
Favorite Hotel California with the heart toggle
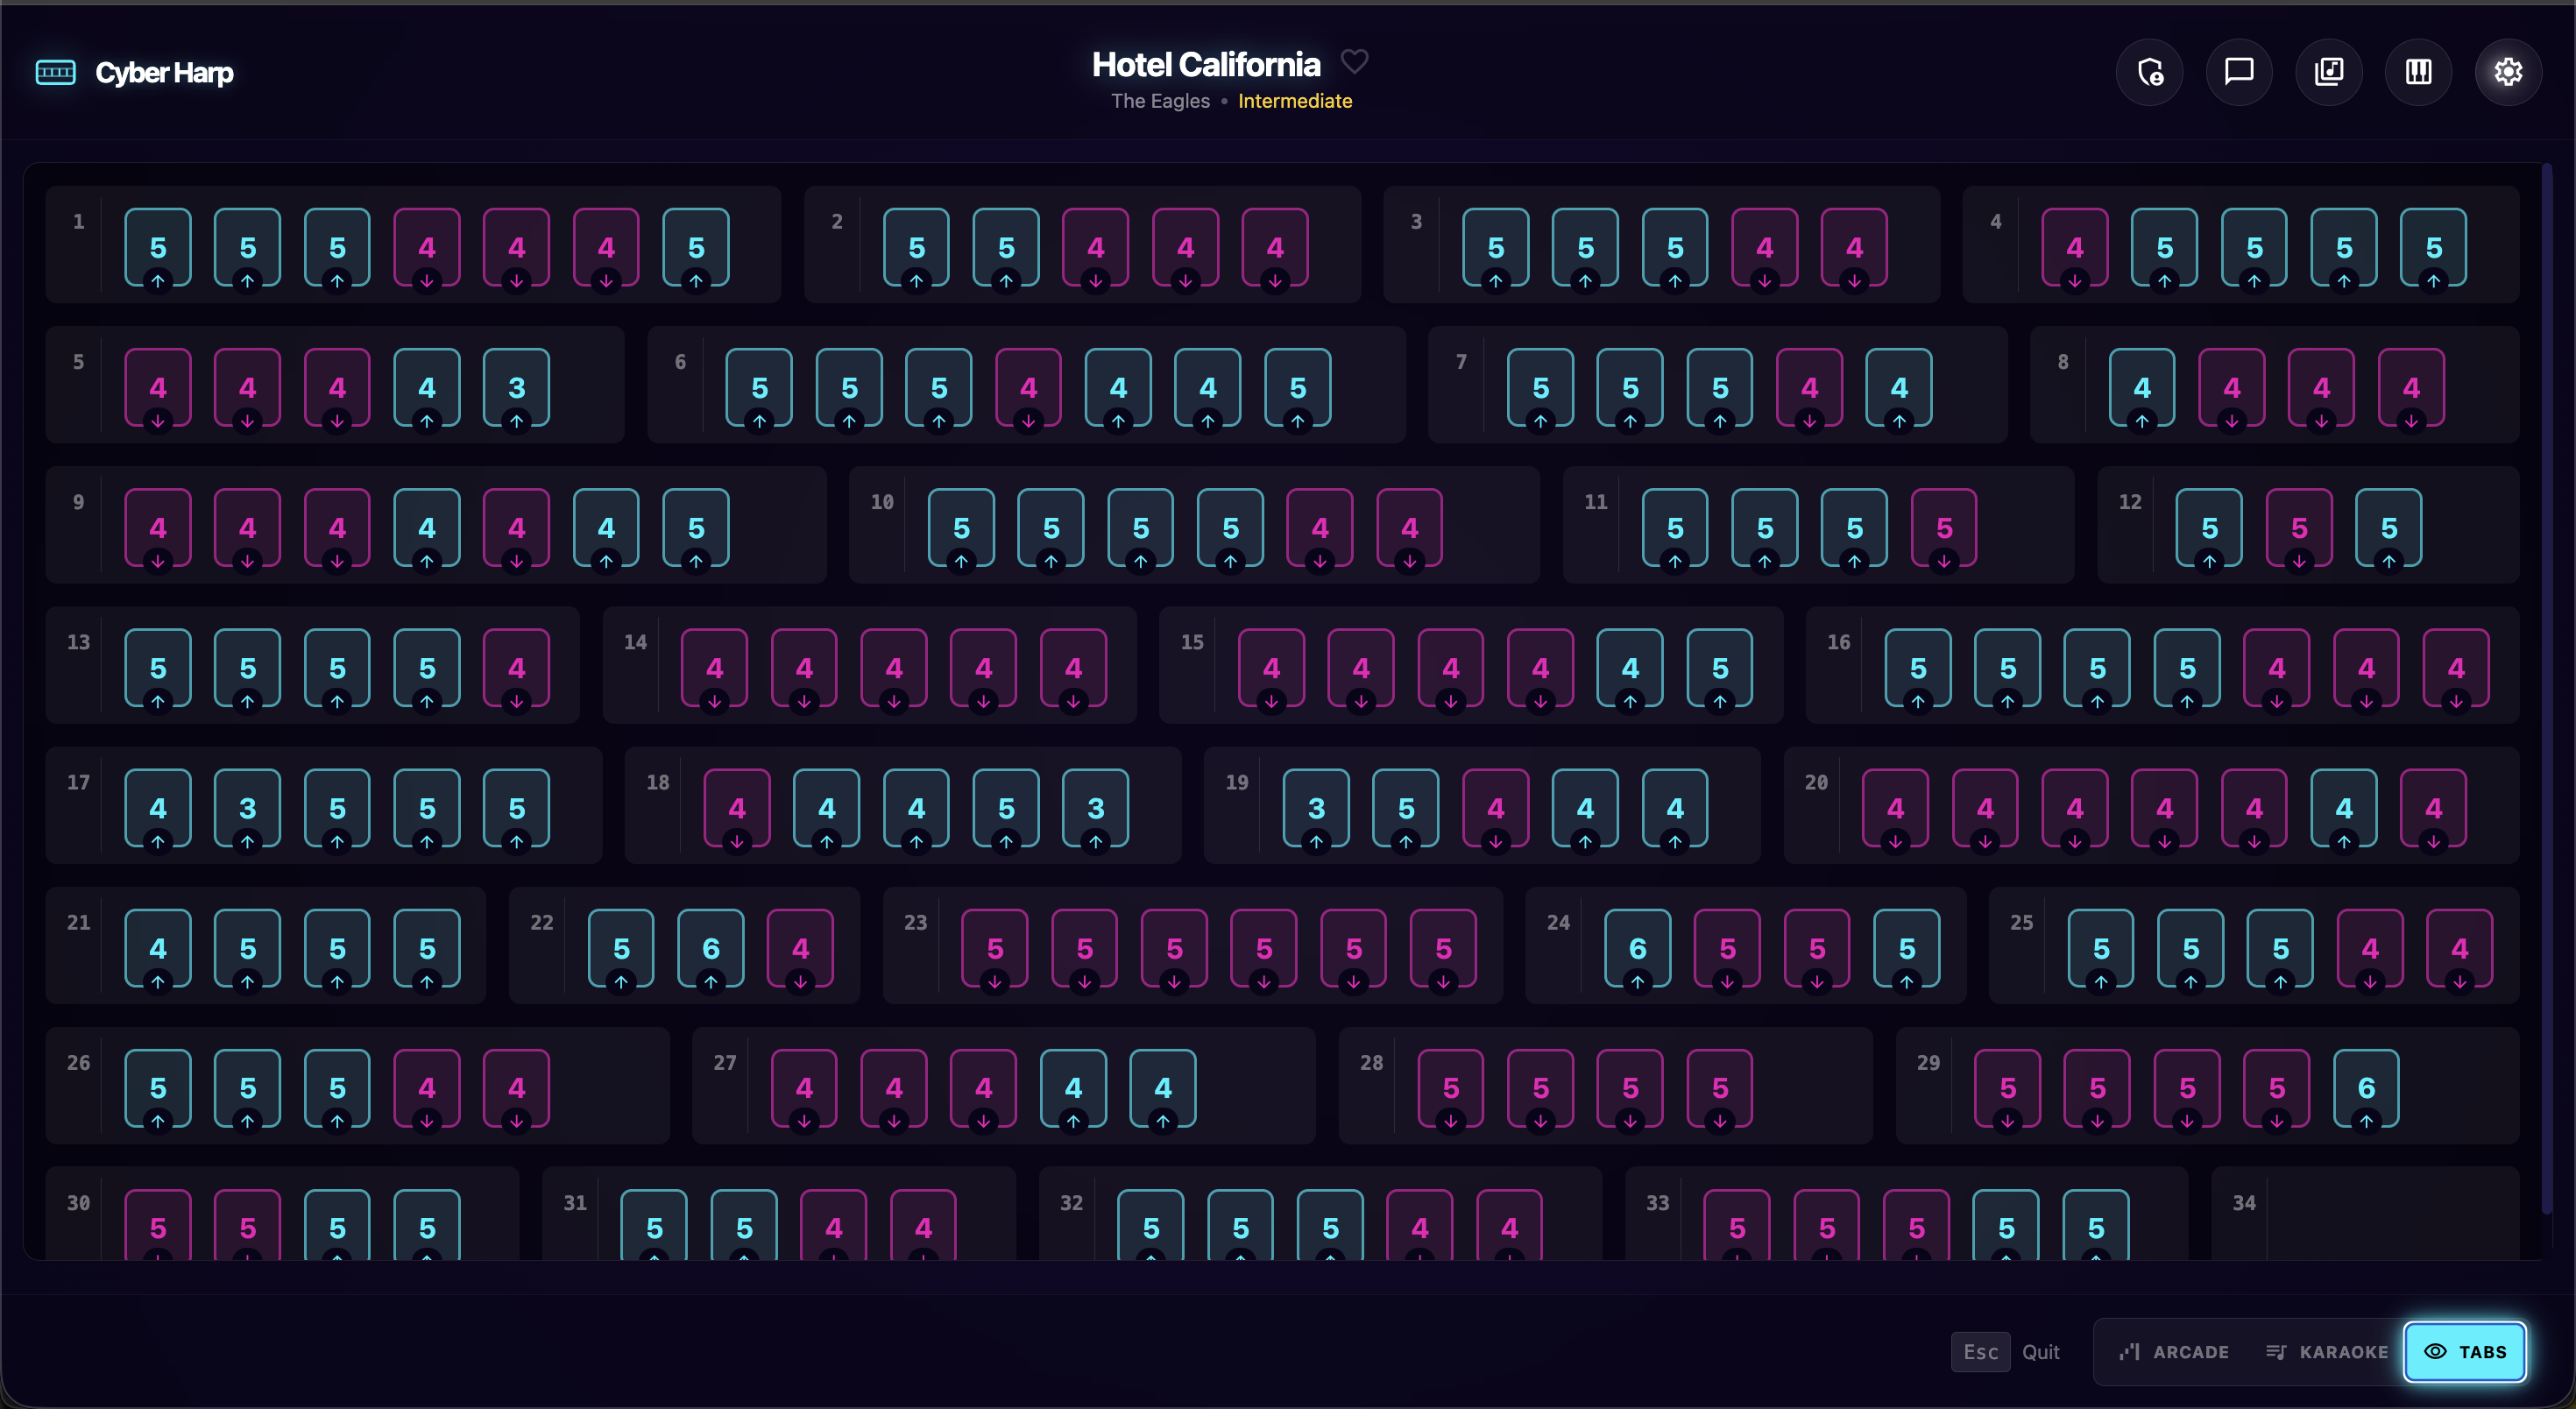click(x=1355, y=61)
